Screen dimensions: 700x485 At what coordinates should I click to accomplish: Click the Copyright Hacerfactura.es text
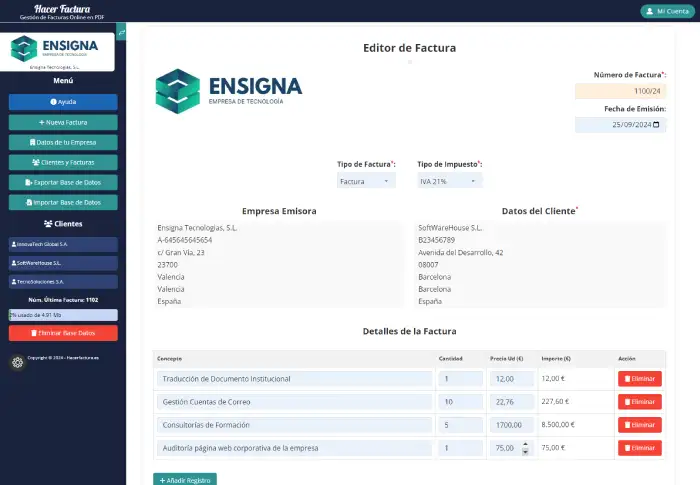click(63, 358)
